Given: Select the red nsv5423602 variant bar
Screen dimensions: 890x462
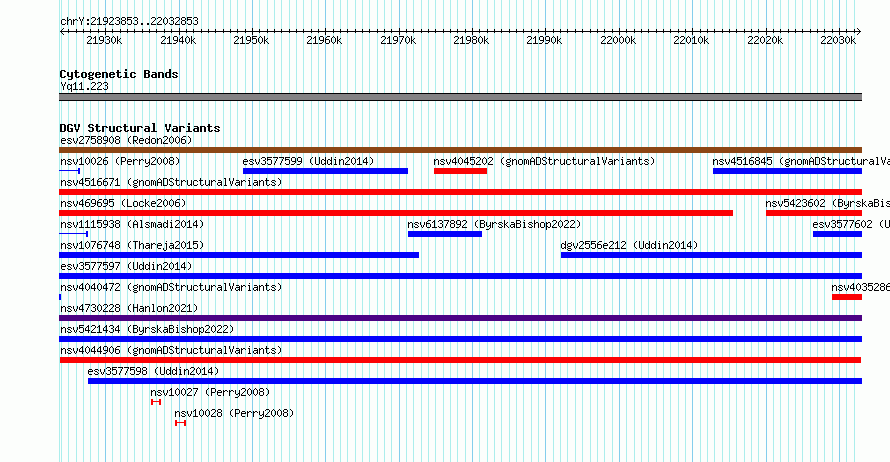Looking at the screenshot, I should click(814, 213).
